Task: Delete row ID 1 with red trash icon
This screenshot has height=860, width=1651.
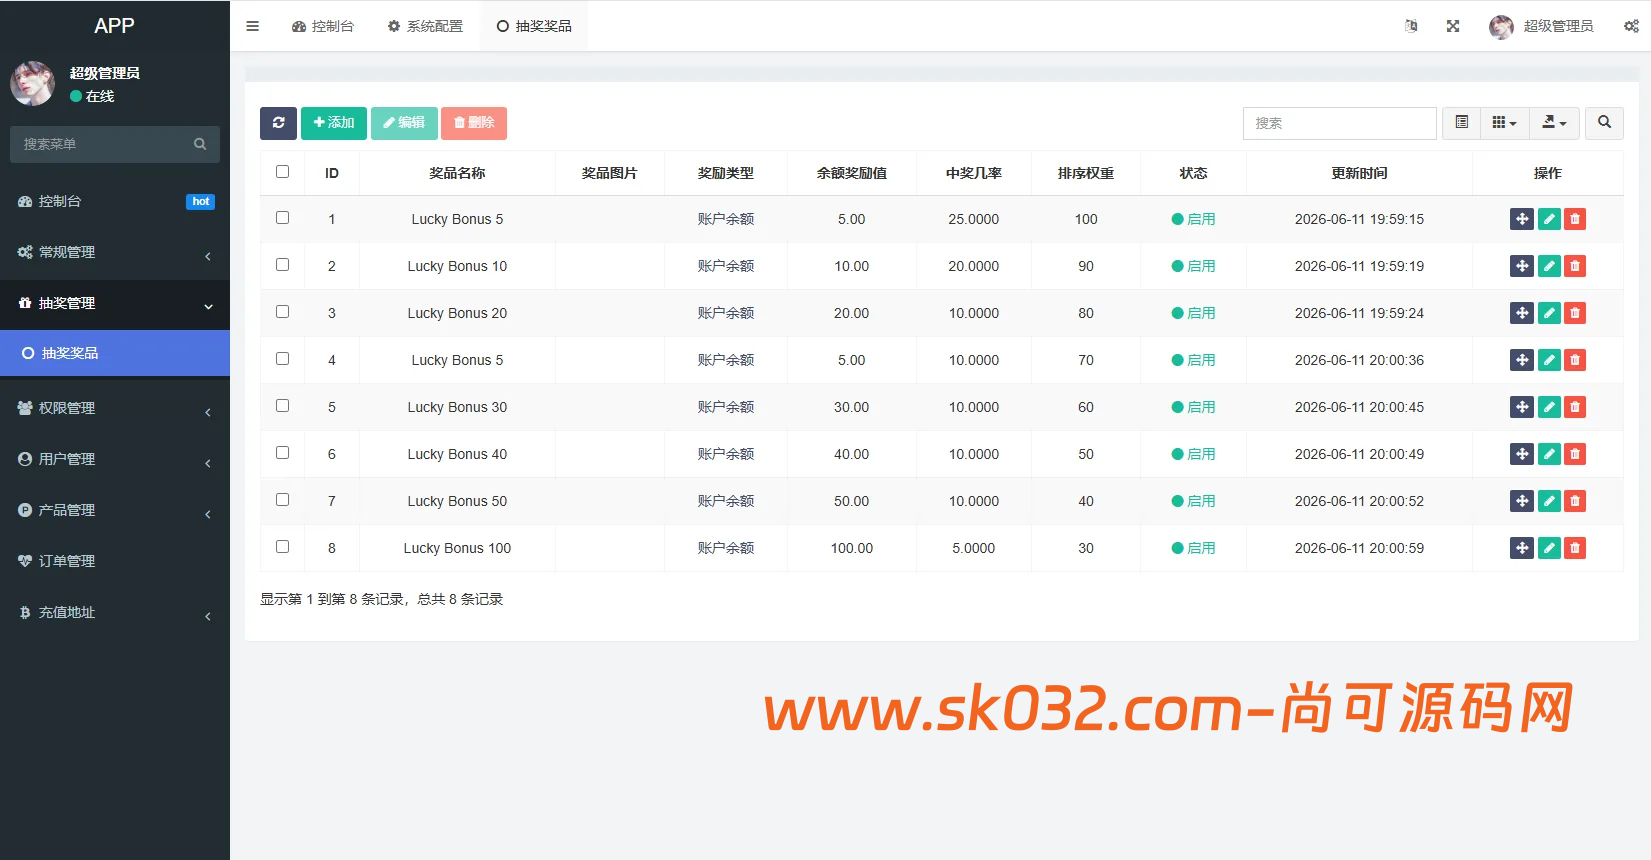Action: (1575, 219)
